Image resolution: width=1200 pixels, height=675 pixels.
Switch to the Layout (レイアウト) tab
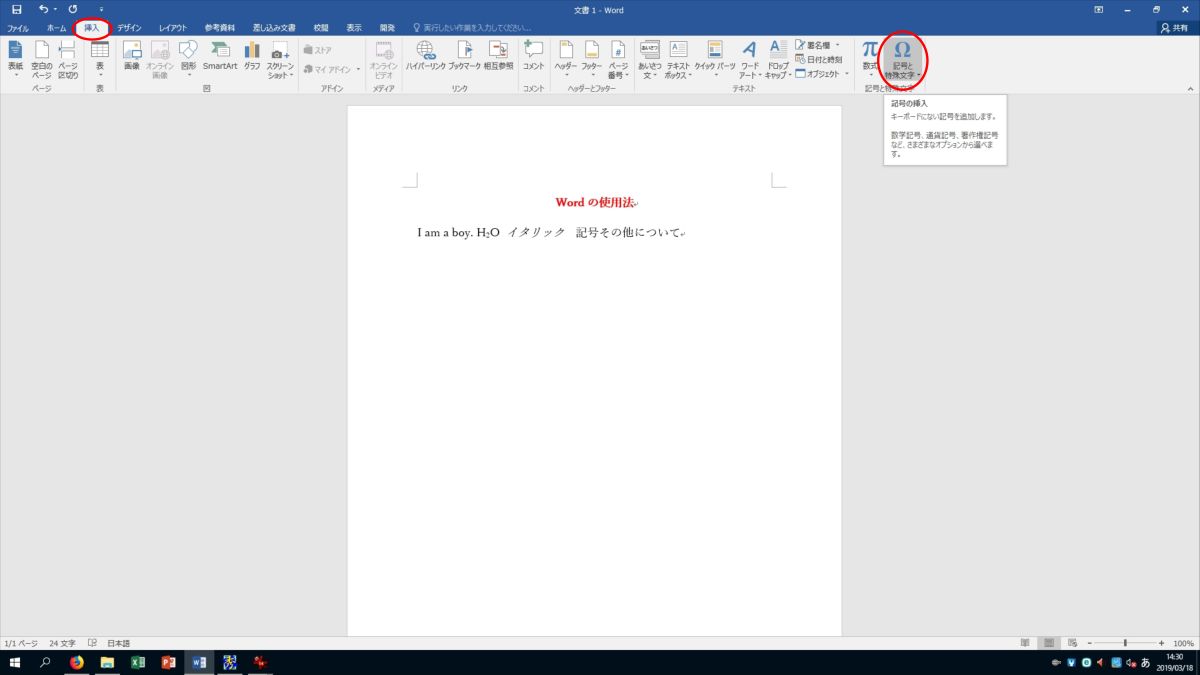tap(173, 28)
